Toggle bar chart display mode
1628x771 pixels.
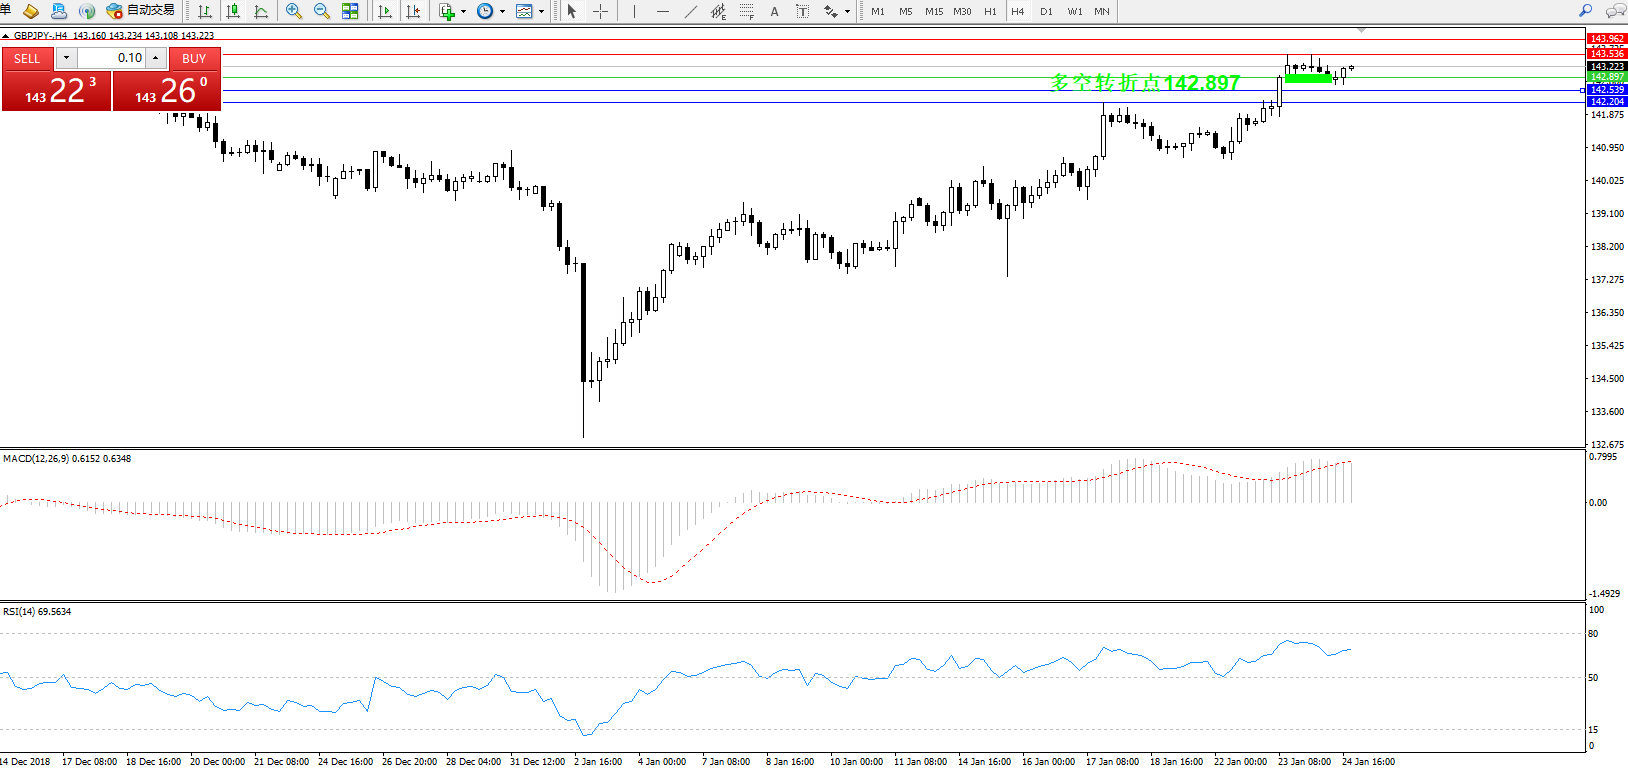pyautogui.click(x=205, y=11)
